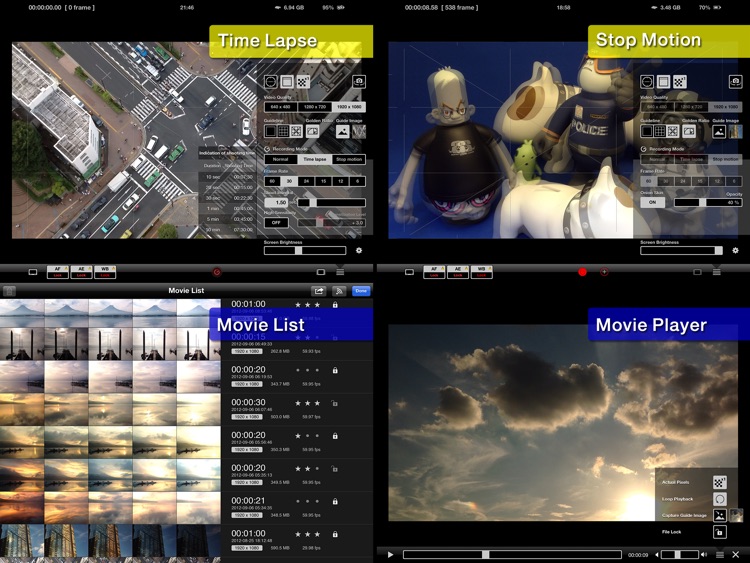The width and height of the screenshot is (750, 563).
Task: Tap aspect frame icon in Stop Motion panel
Action: (x=663, y=82)
